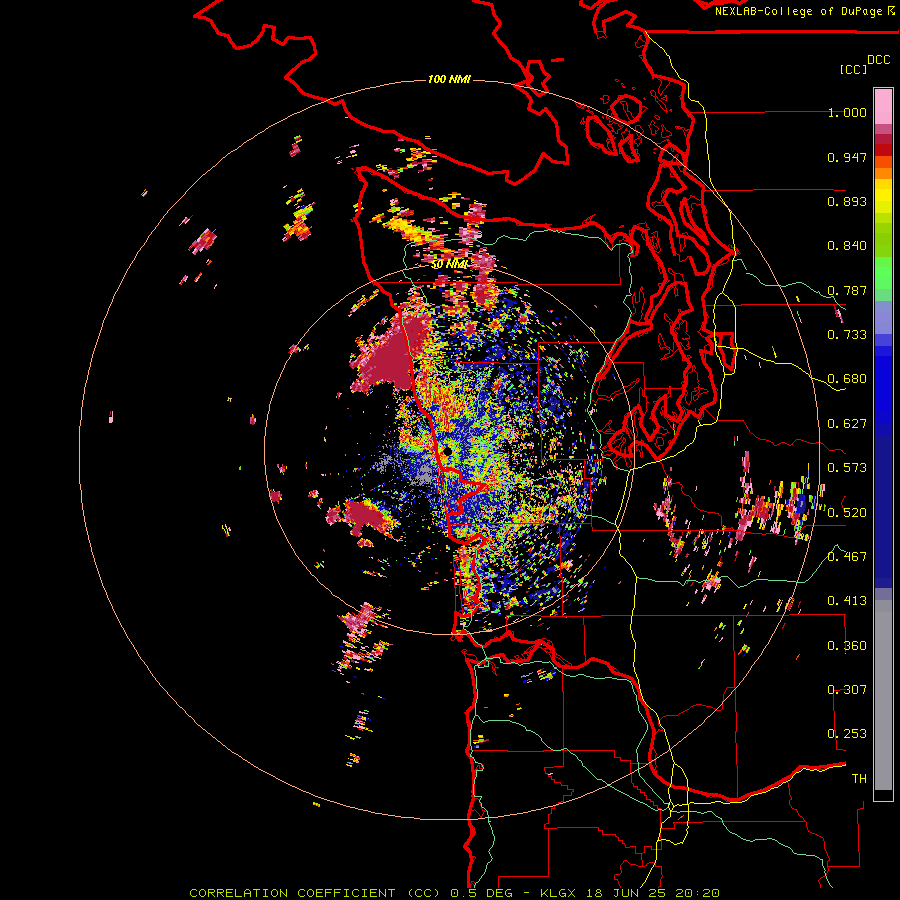Select the 0.307 scale value
Image resolution: width=900 pixels, height=900 pixels.
[x=847, y=690]
